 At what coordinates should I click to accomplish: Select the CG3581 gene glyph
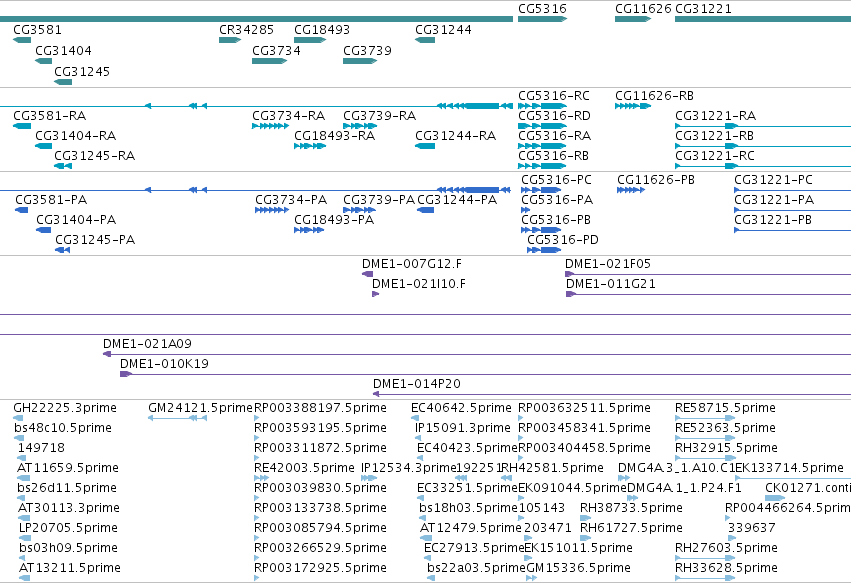click(x=22, y=40)
